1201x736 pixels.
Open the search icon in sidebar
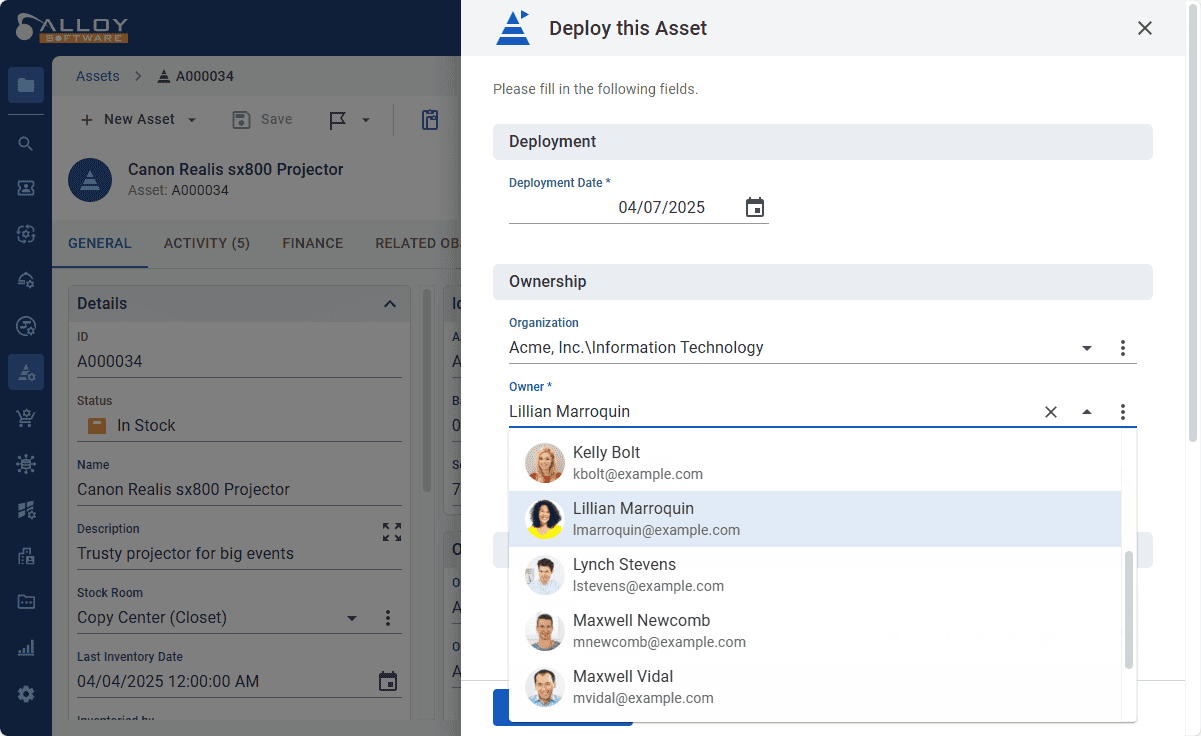26,143
